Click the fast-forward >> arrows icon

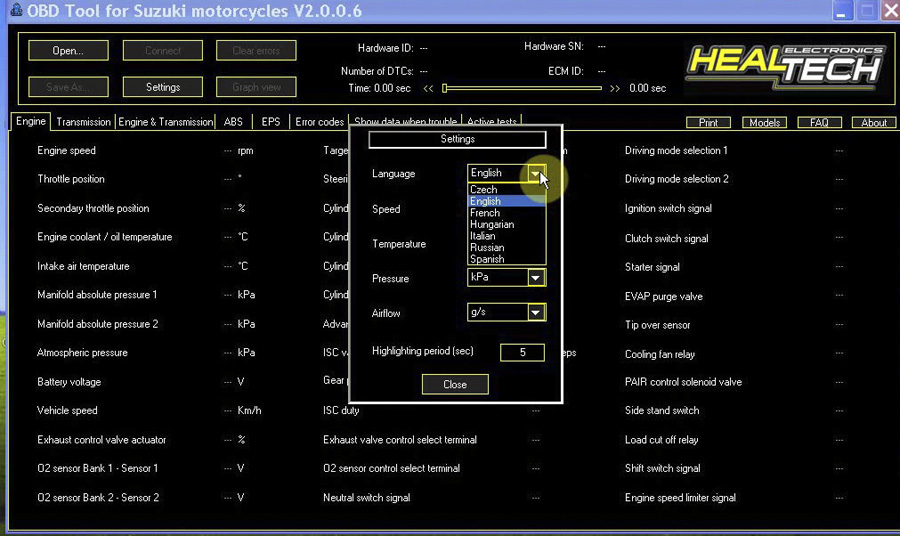615,88
